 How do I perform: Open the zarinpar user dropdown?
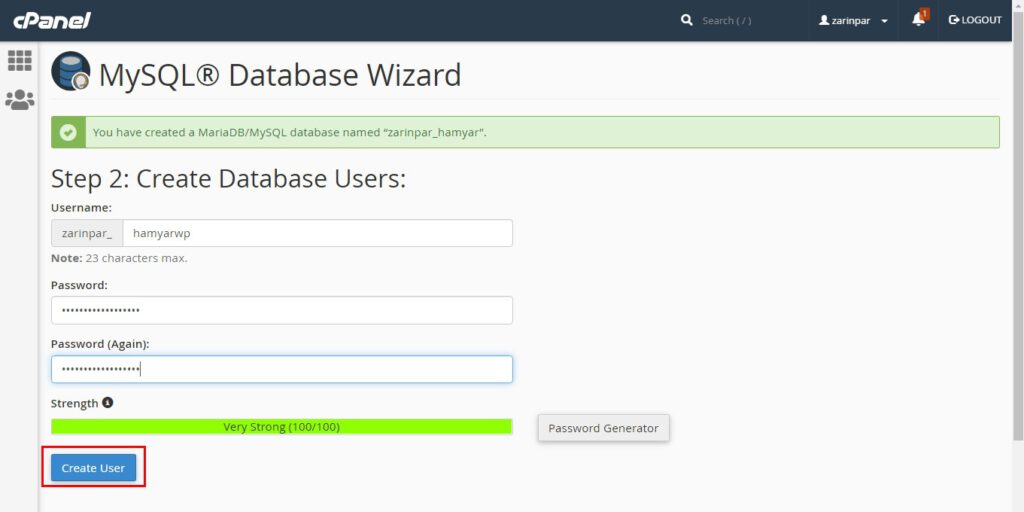point(853,20)
